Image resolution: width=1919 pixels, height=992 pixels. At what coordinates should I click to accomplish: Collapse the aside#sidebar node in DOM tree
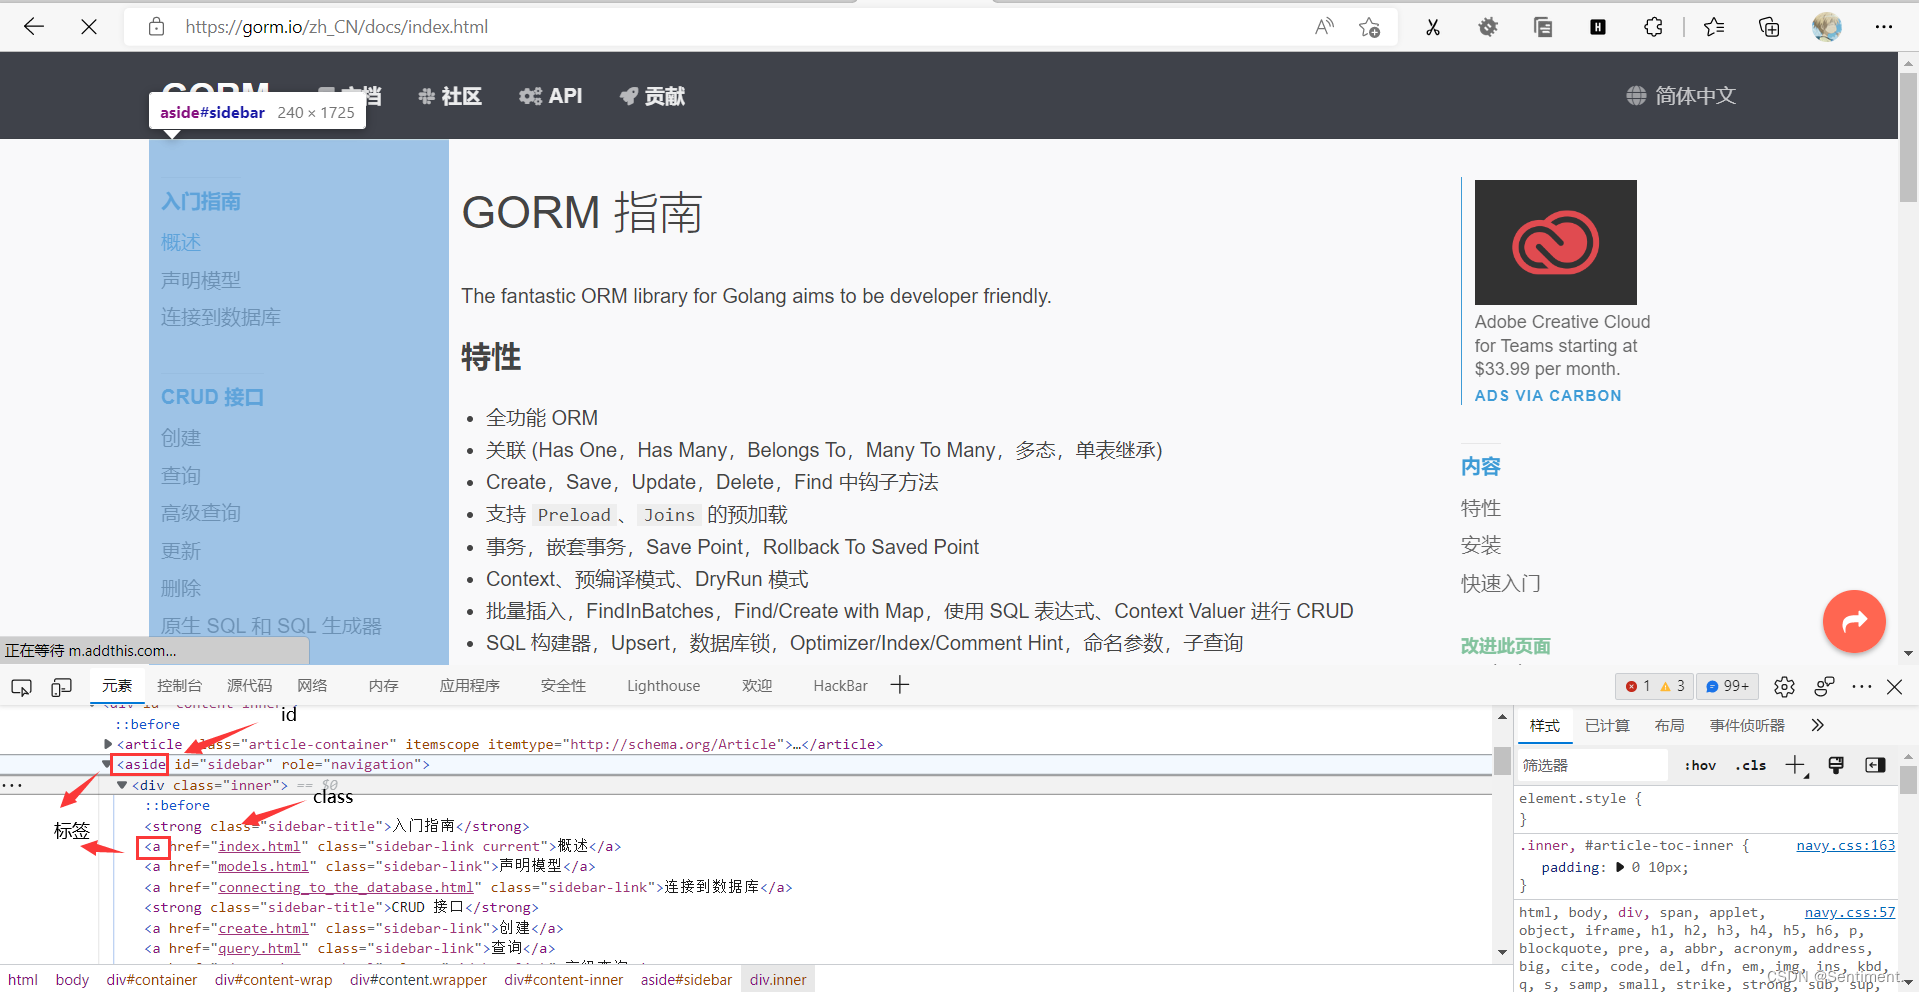click(107, 764)
